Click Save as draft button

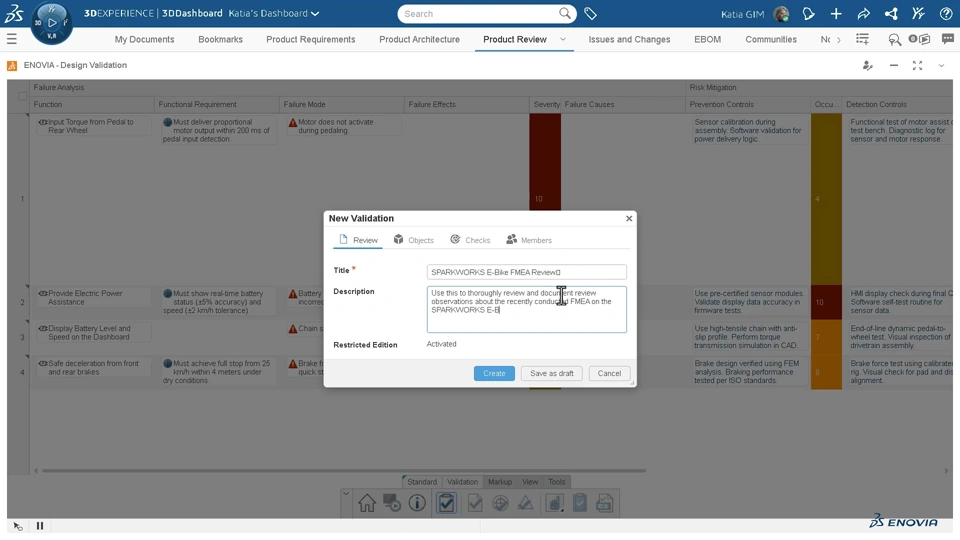pos(552,373)
